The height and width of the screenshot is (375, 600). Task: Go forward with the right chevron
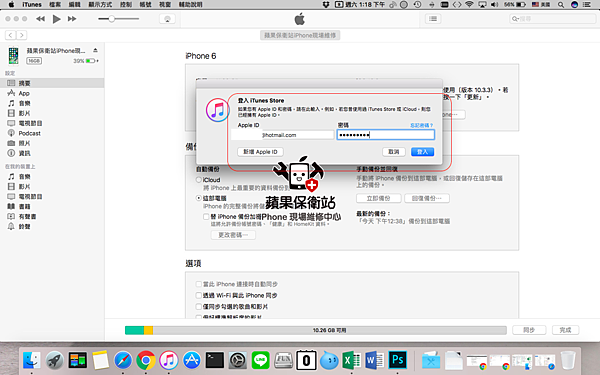click(22, 35)
